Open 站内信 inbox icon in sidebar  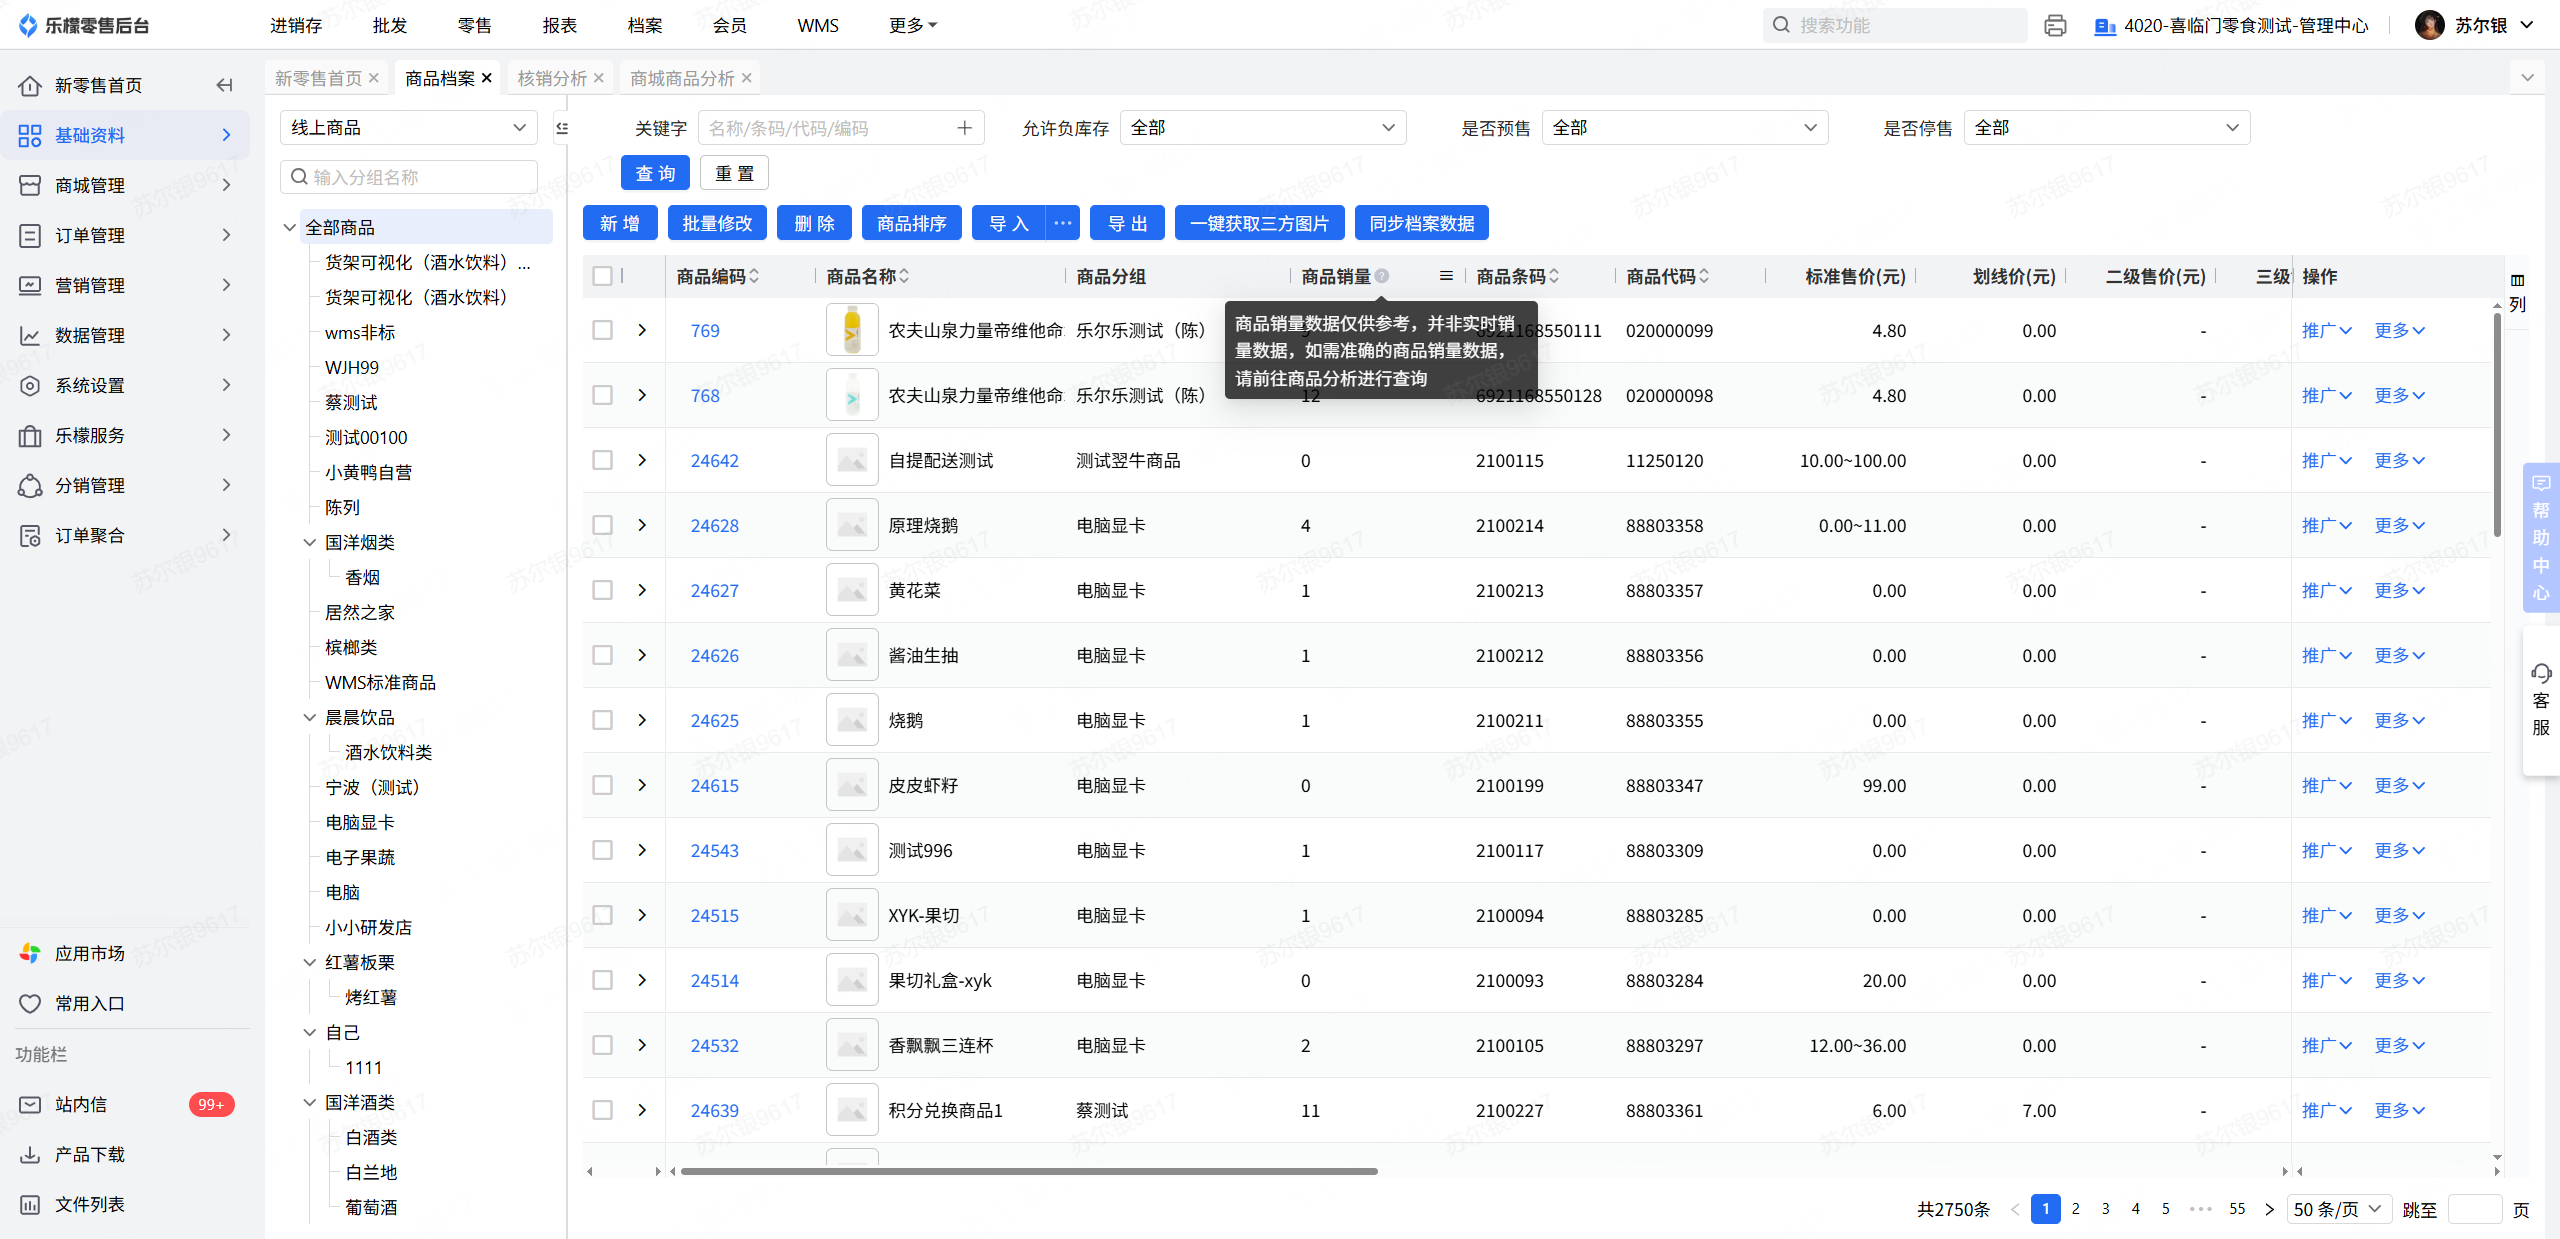(30, 1104)
